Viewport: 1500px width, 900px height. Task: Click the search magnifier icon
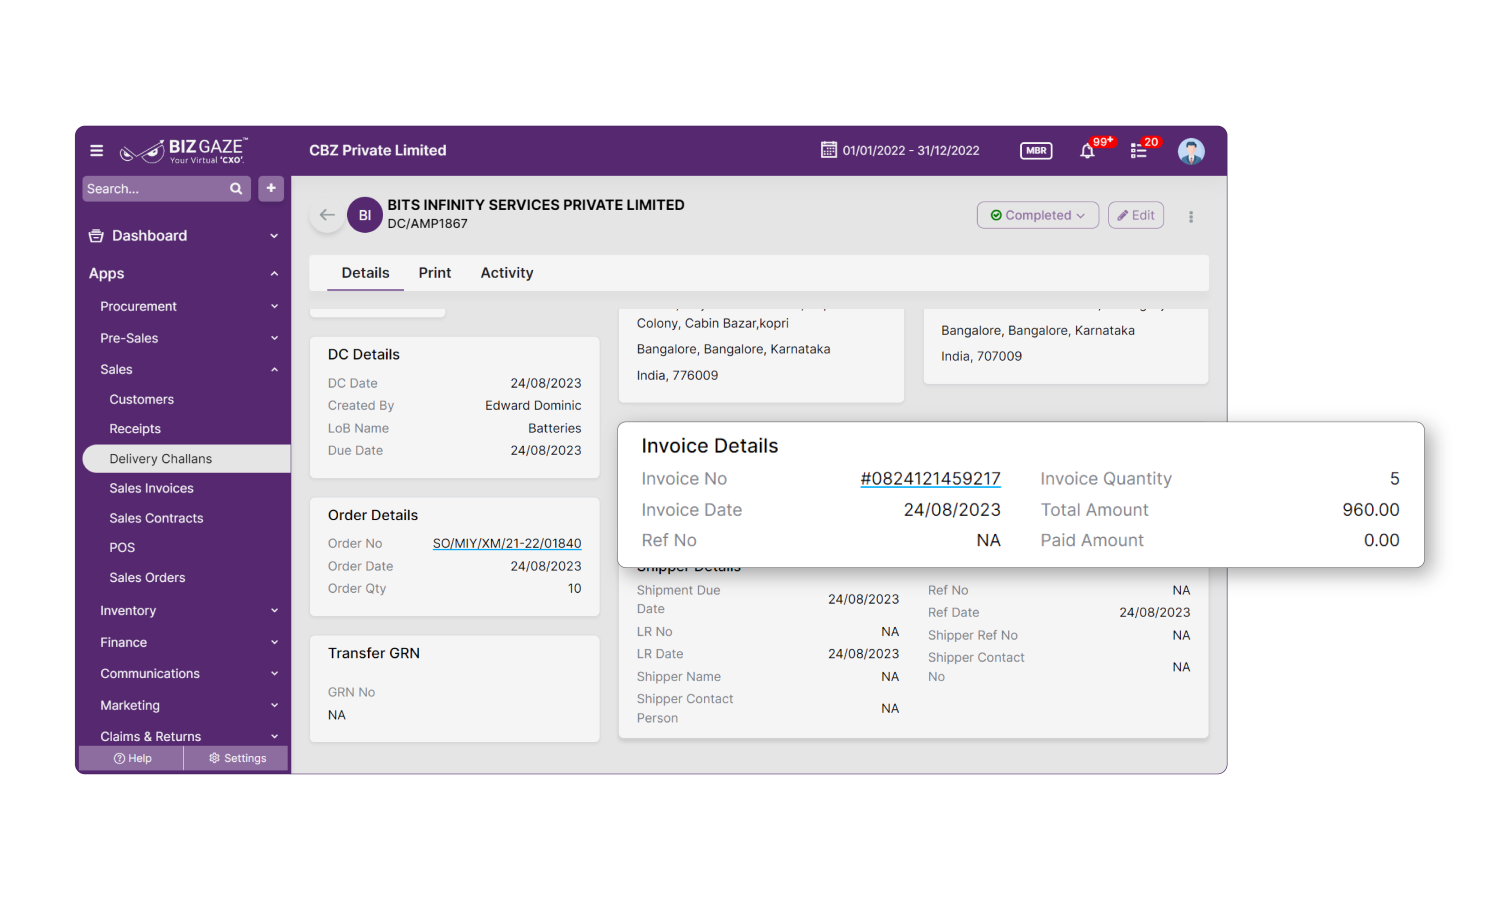pyautogui.click(x=236, y=189)
